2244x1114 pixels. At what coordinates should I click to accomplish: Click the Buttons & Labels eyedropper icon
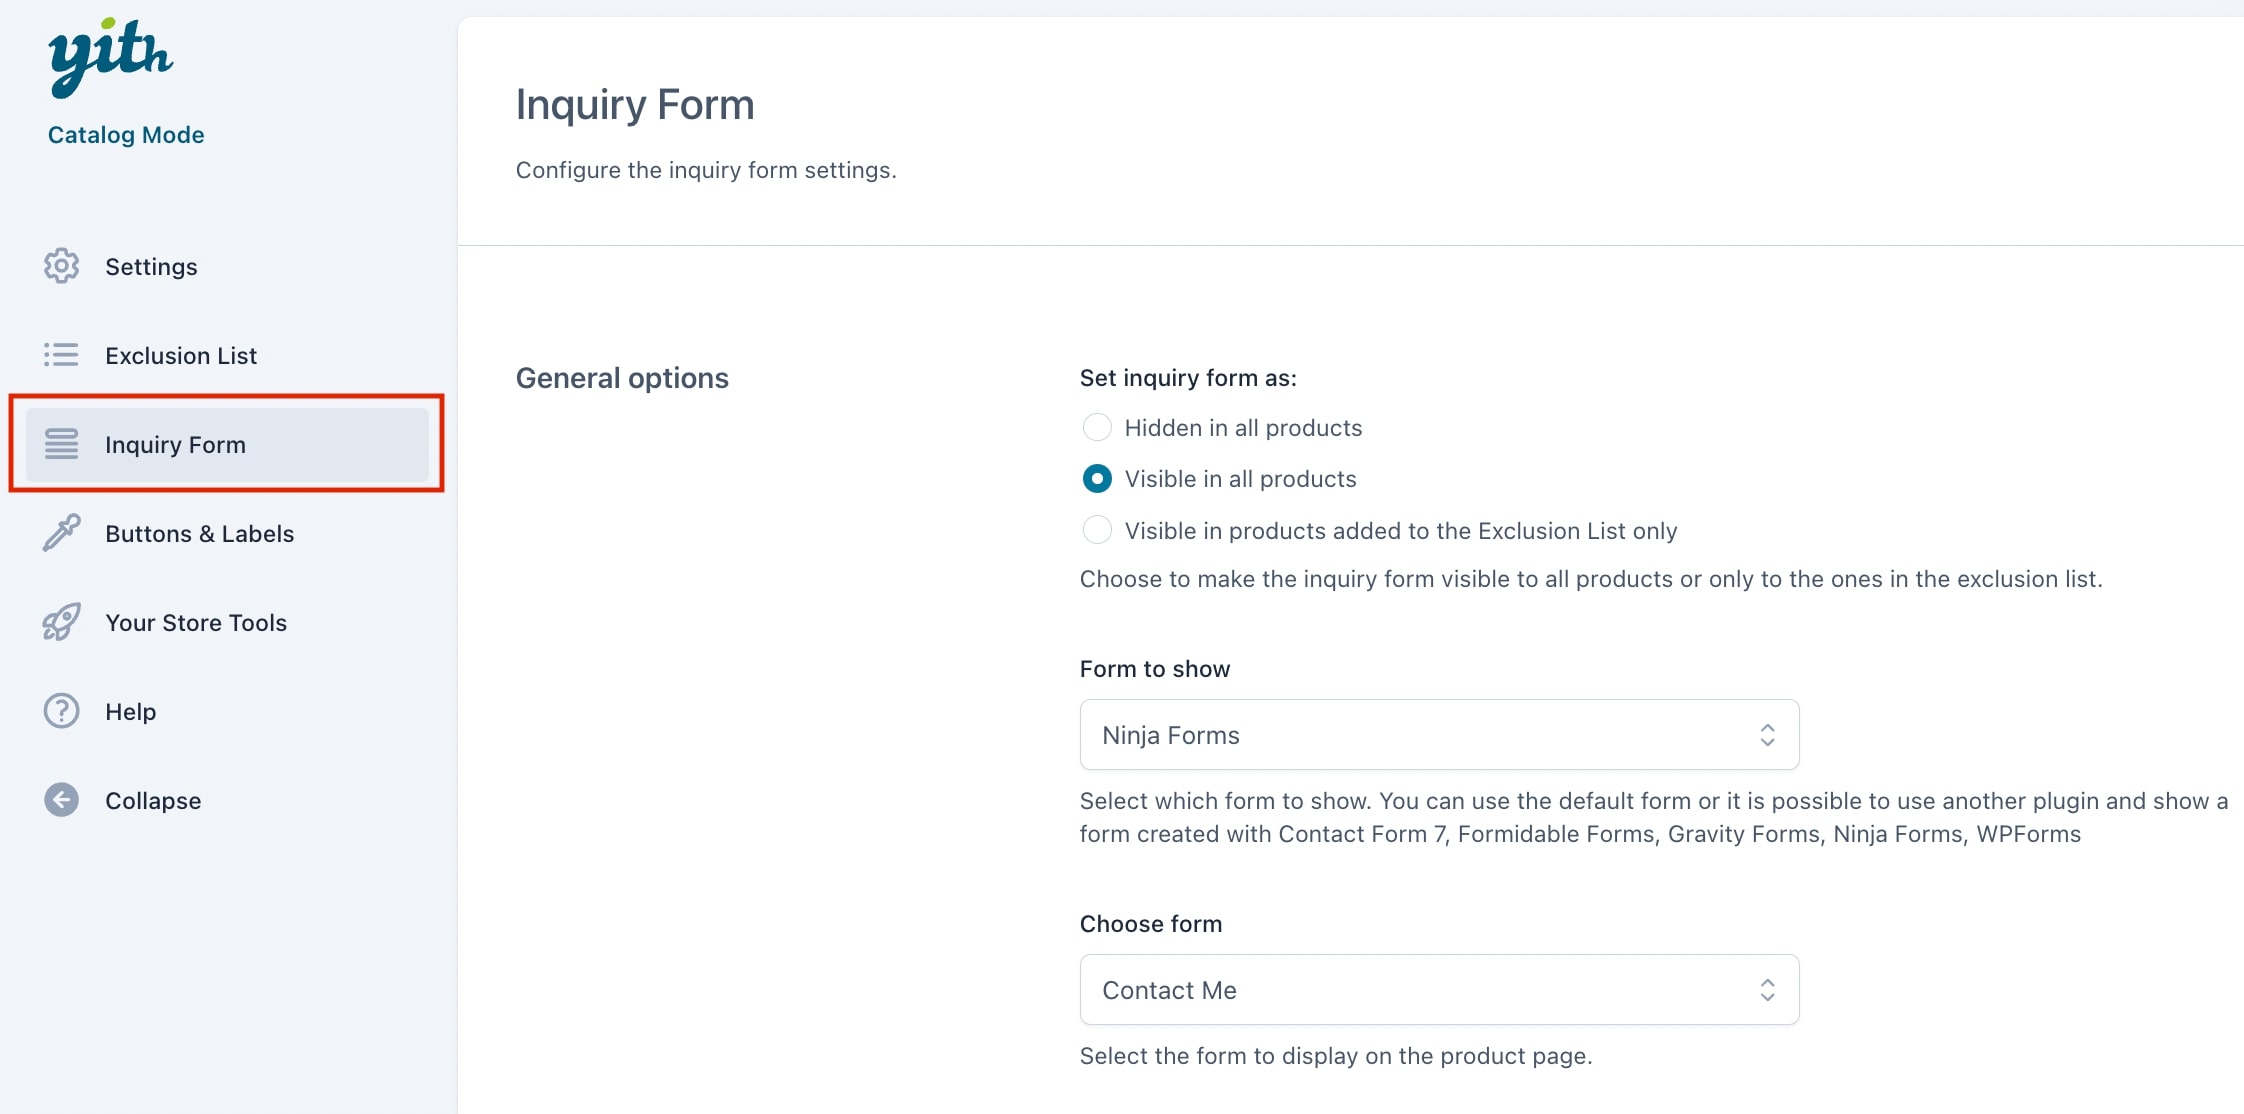pos(61,533)
